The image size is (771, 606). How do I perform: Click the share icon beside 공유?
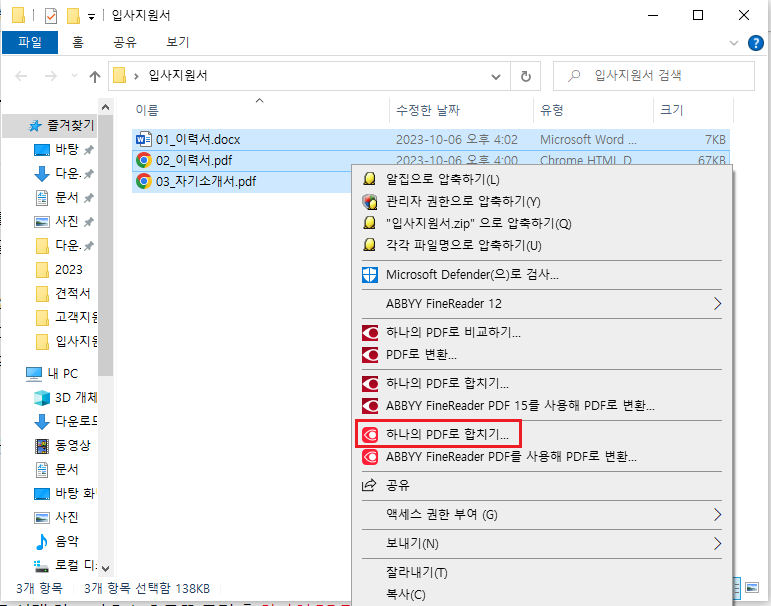(x=369, y=485)
